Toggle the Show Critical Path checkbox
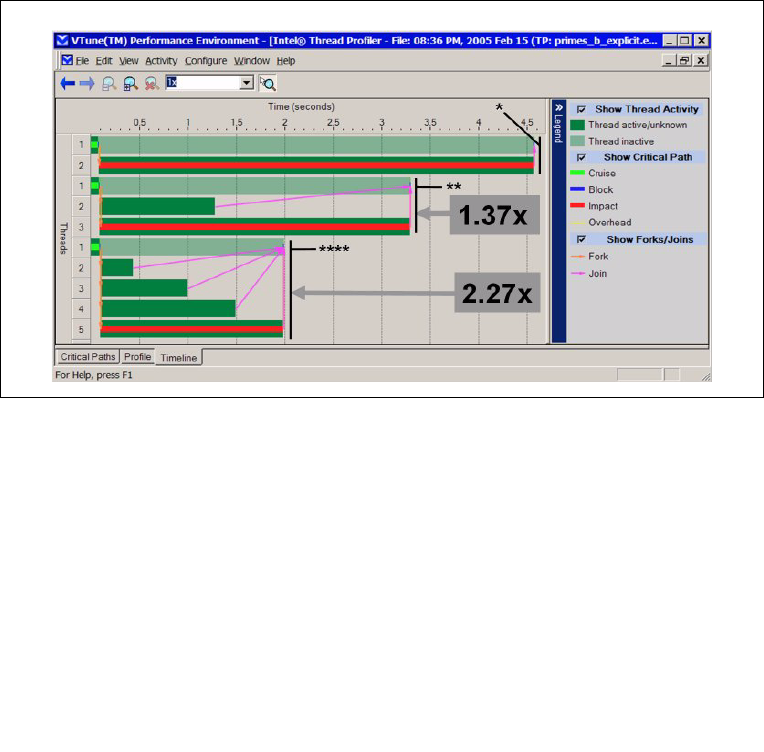 pos(581,157)
